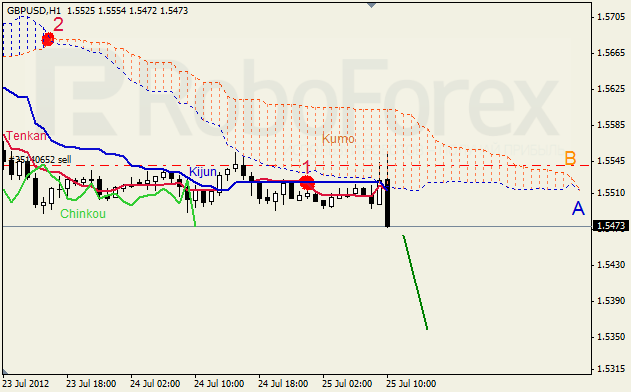
Task: Click the scroll arrow at bottom-left corner
Action: click(5, 371)
